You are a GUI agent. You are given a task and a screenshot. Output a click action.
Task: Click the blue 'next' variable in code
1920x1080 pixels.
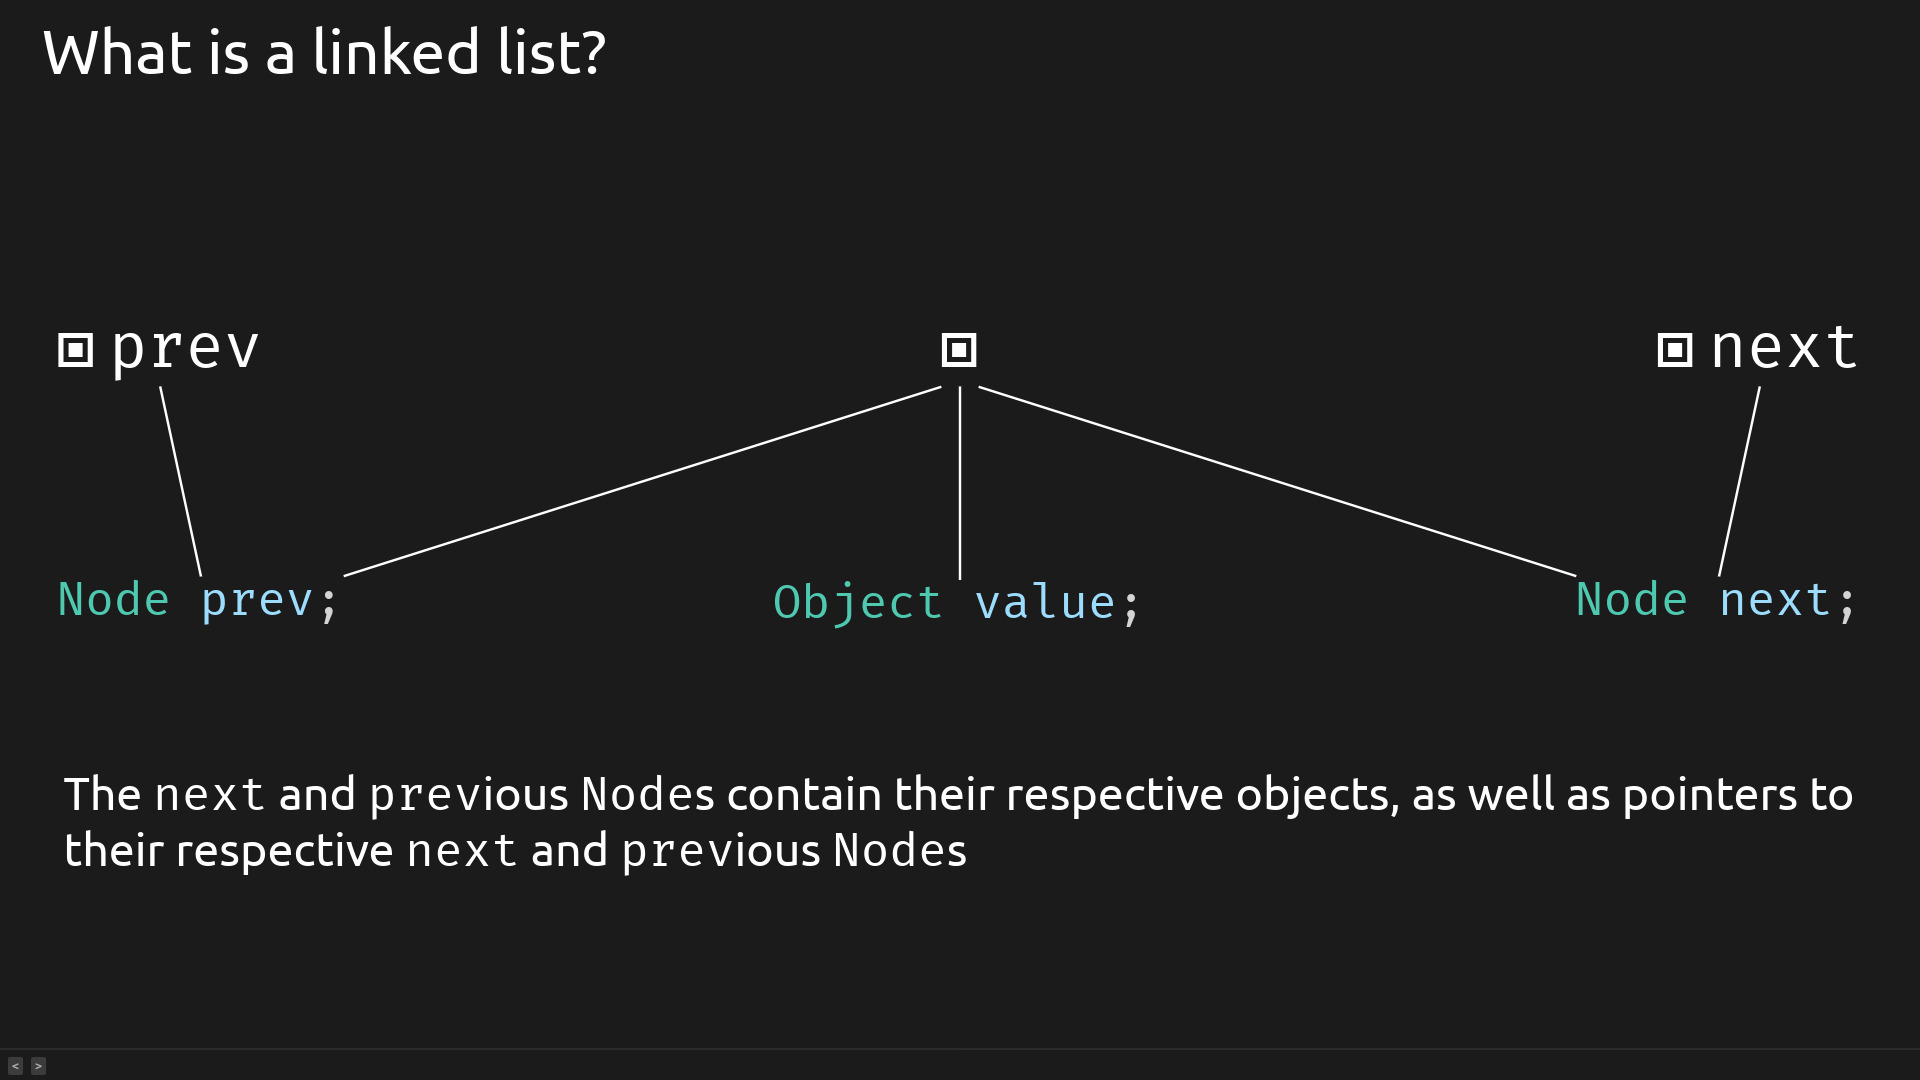point(1775,601)
